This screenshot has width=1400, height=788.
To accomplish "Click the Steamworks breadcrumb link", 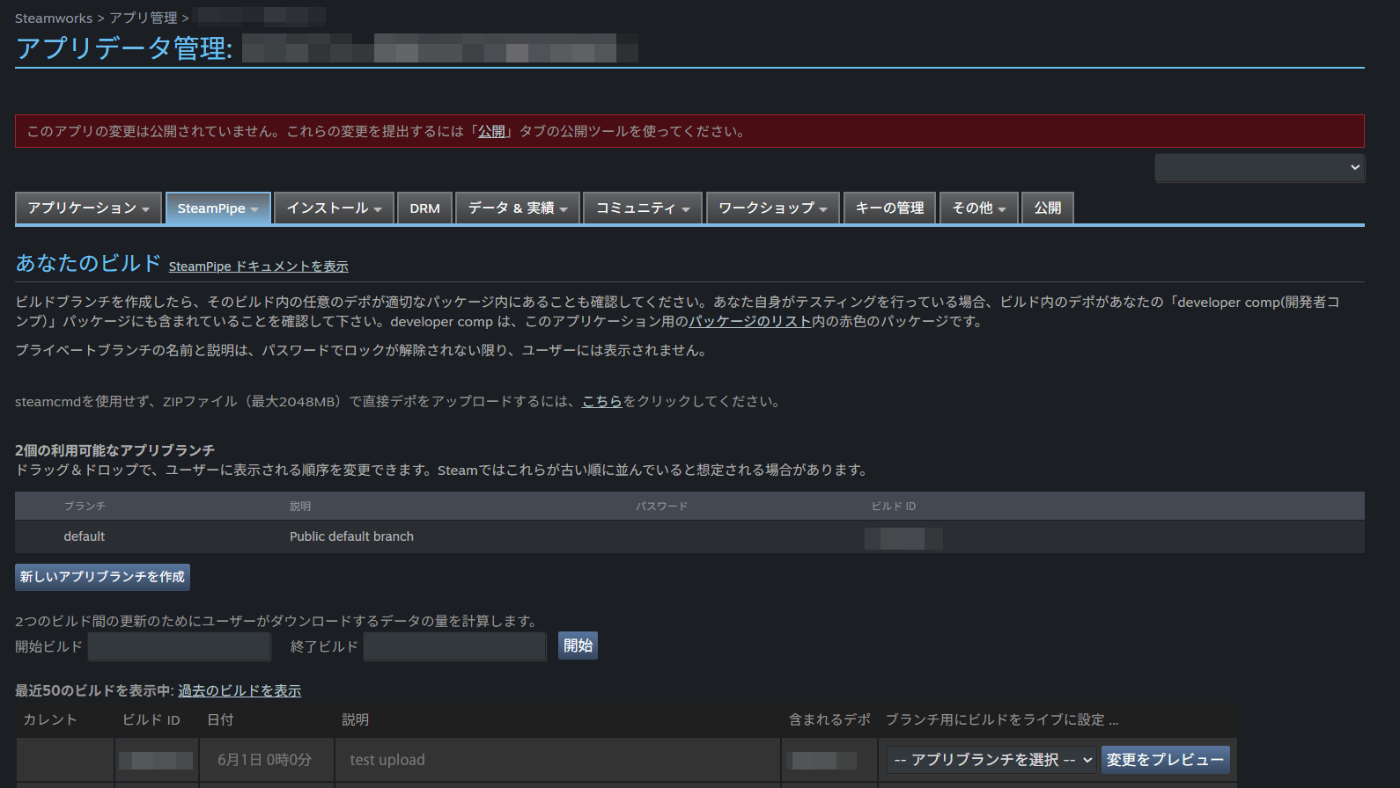I will (x=53, y=18).
